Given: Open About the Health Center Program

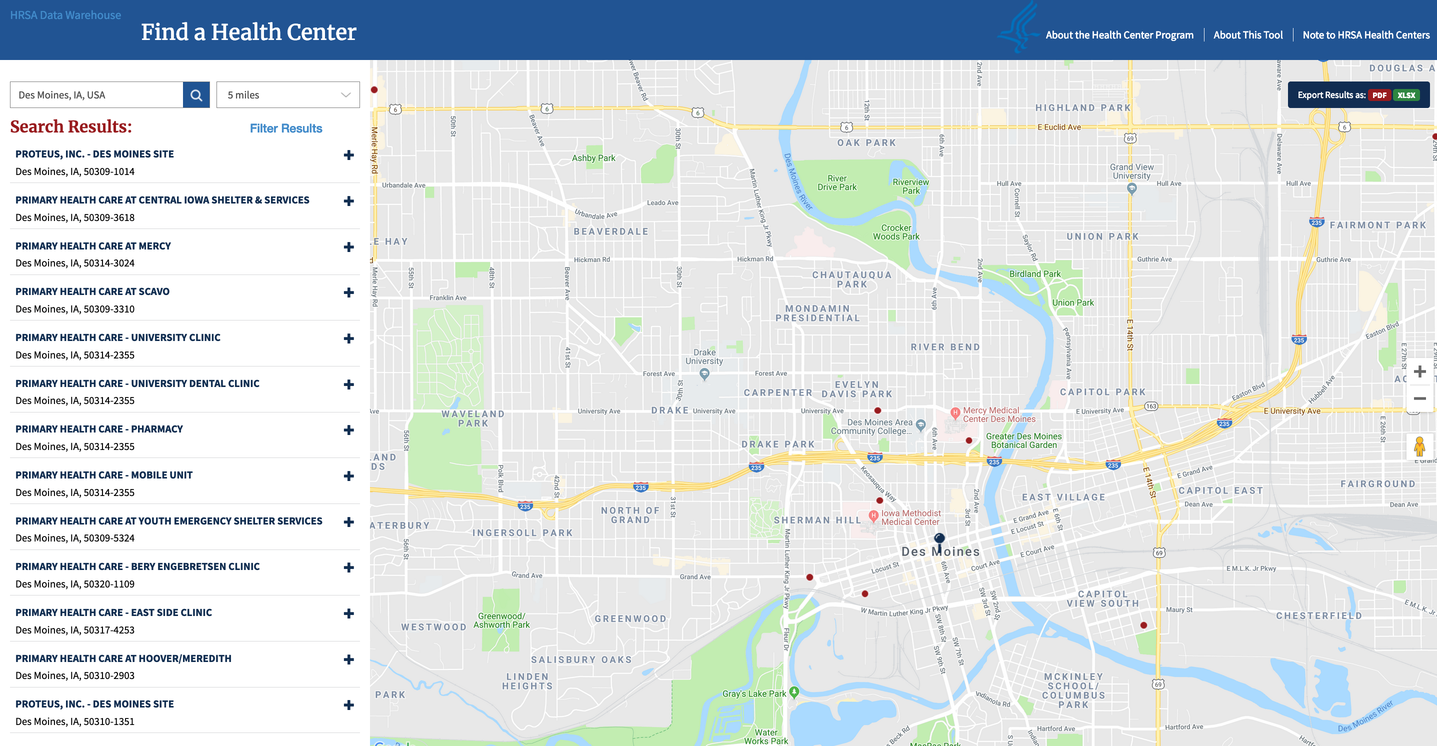Looking at the screenshot, I should tap(1119, 35).
